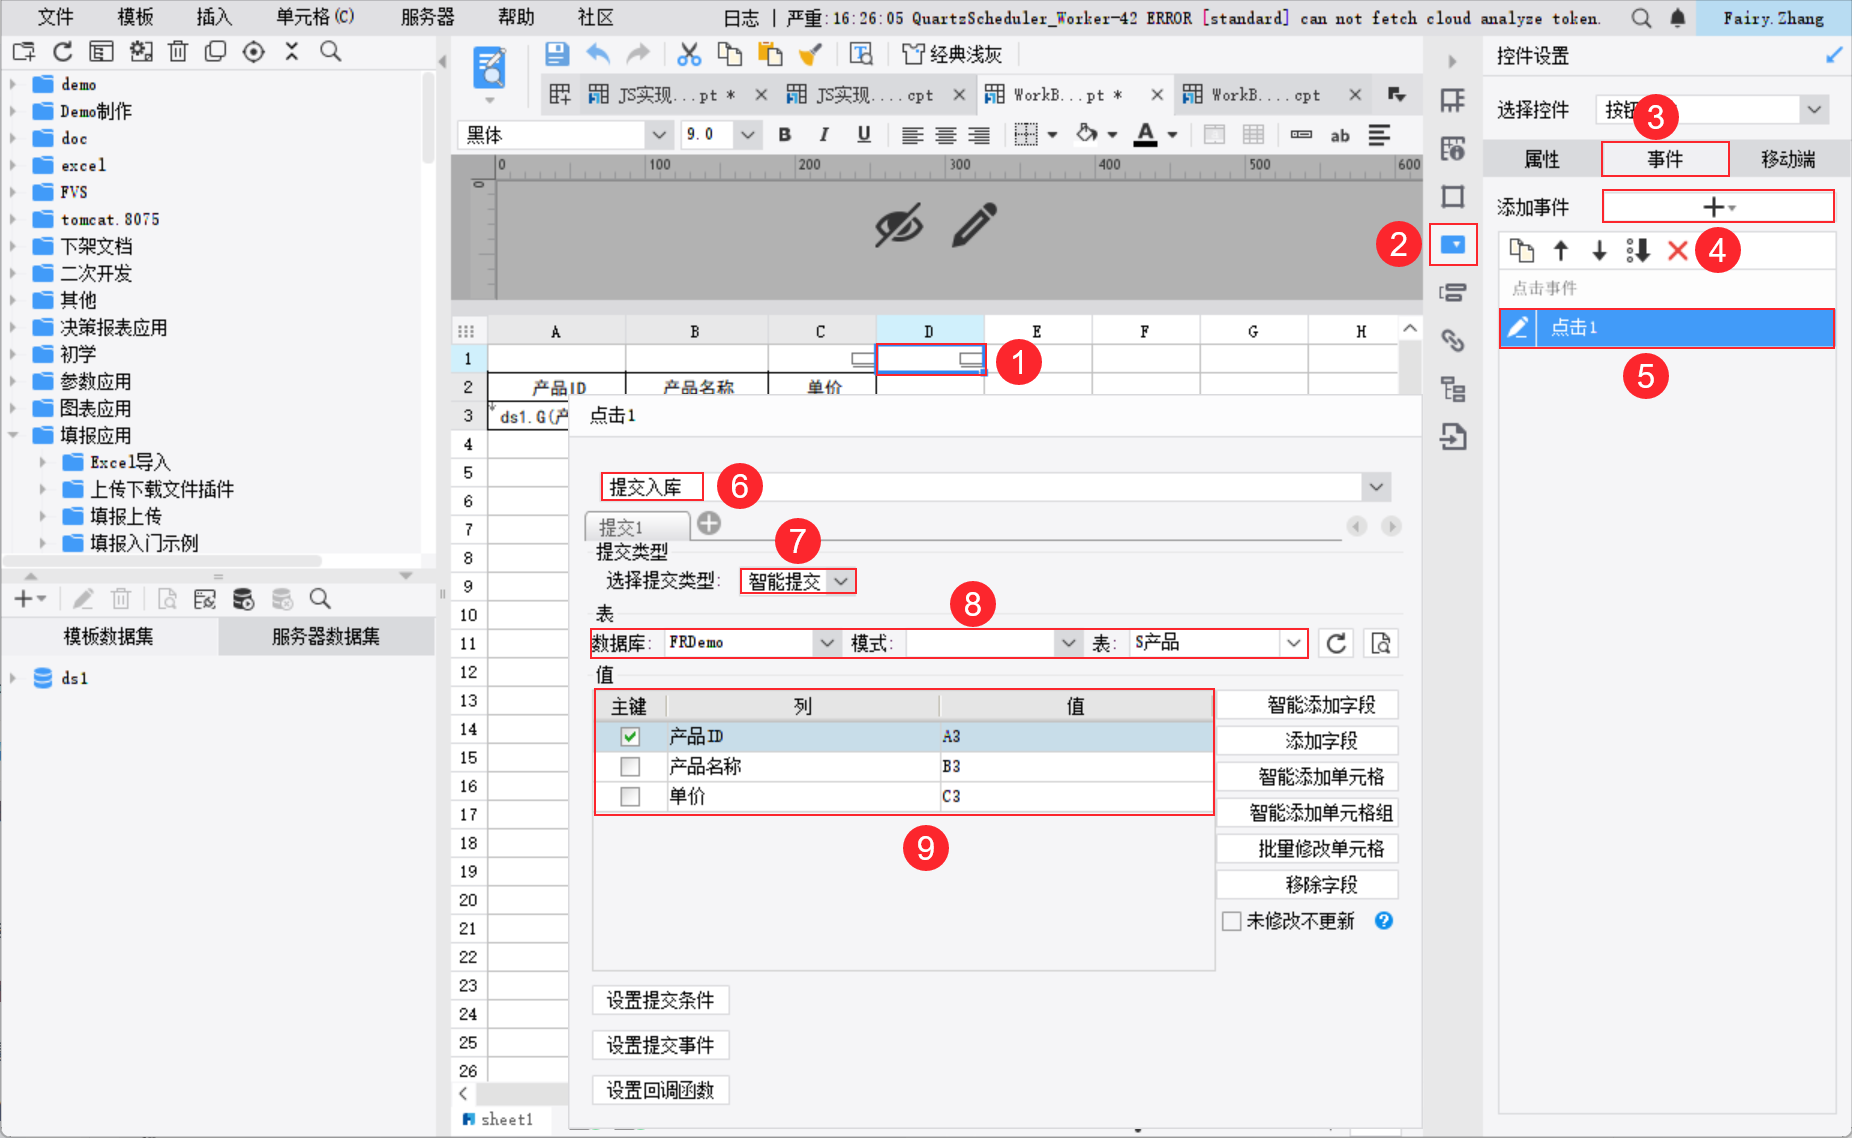Viewport: 1852px width, 1138px height.
Task: Delete selected file with trash icon
Action: 178,52
